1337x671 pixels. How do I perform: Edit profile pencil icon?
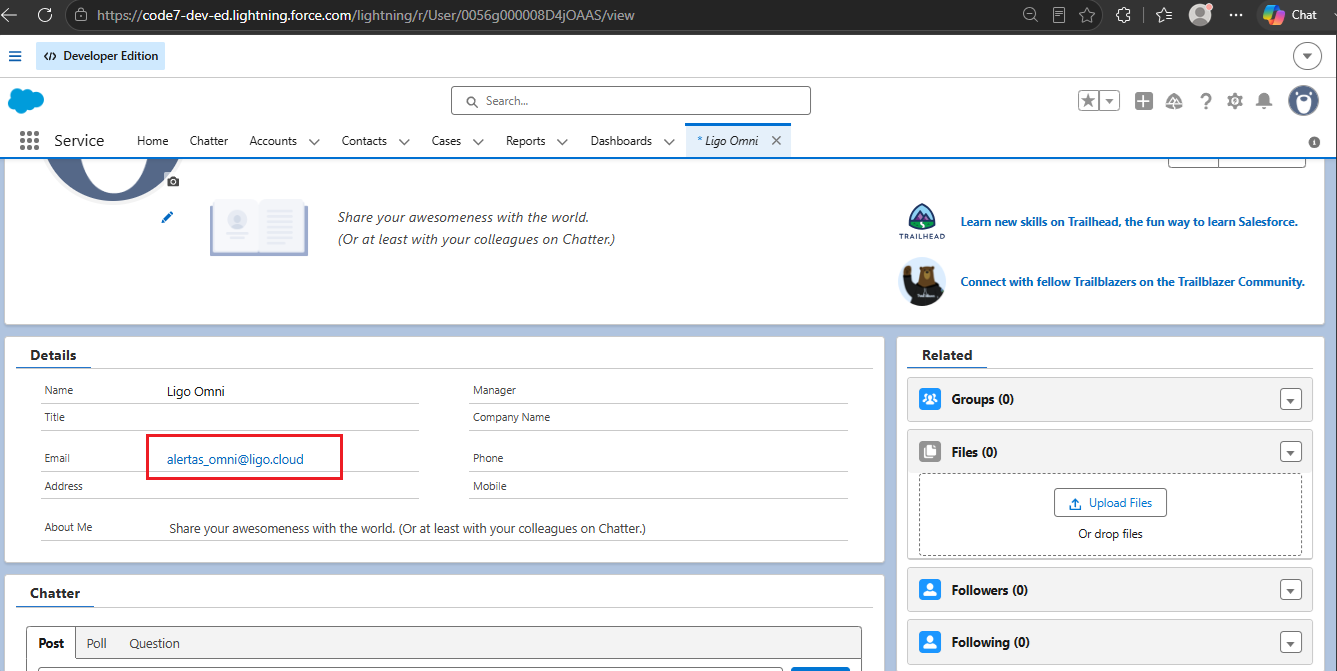coord(167,217)
